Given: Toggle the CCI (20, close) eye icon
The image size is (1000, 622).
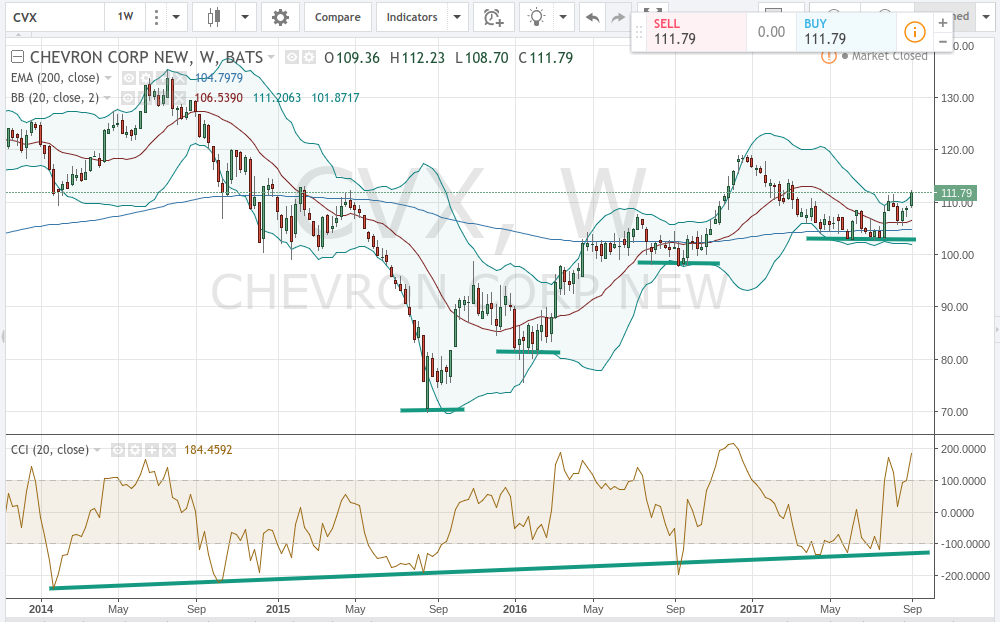Looking at the screenshot, I should 118,450.
